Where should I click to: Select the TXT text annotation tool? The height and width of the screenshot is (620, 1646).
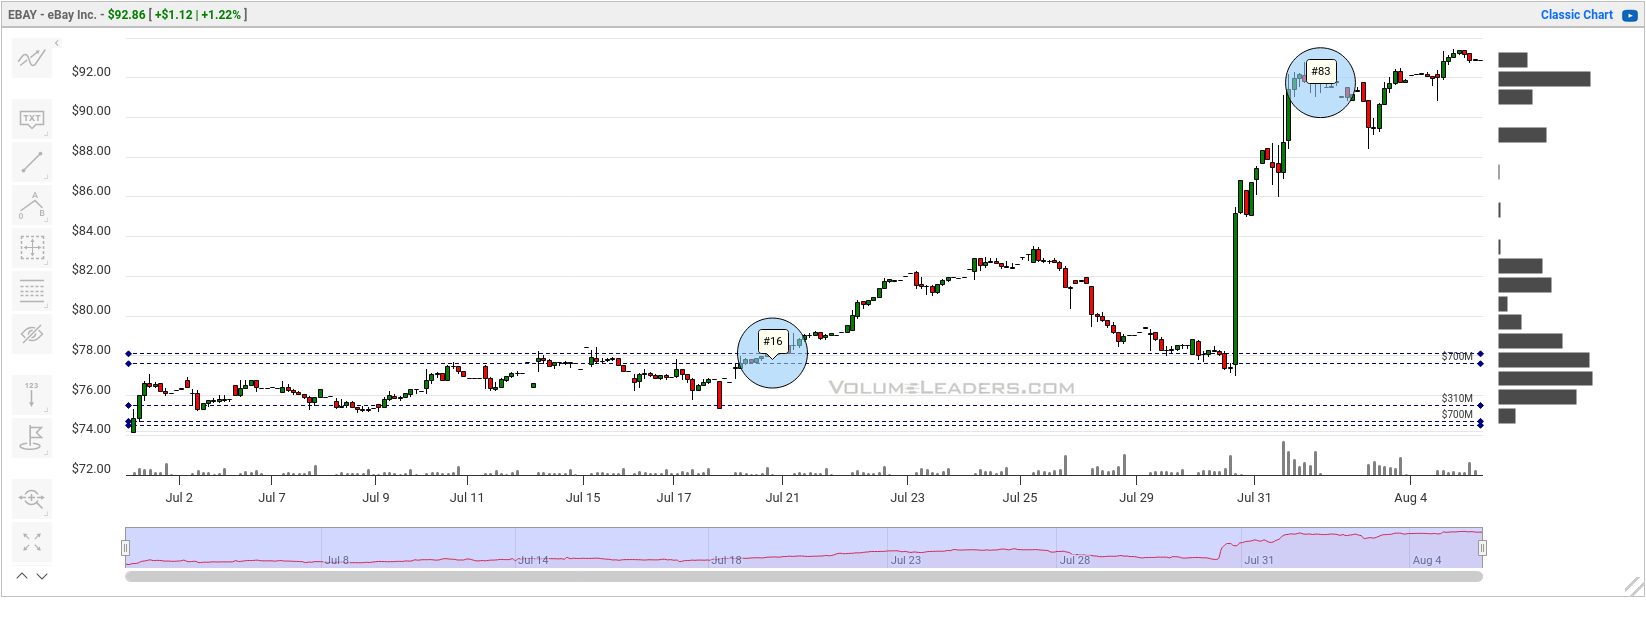coord(32,120)
